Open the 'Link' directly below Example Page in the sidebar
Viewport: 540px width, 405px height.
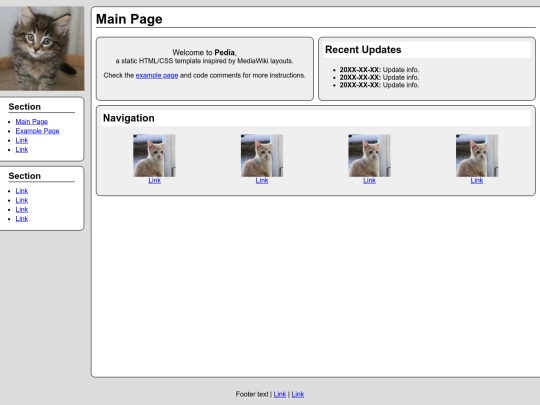[22, 140]
